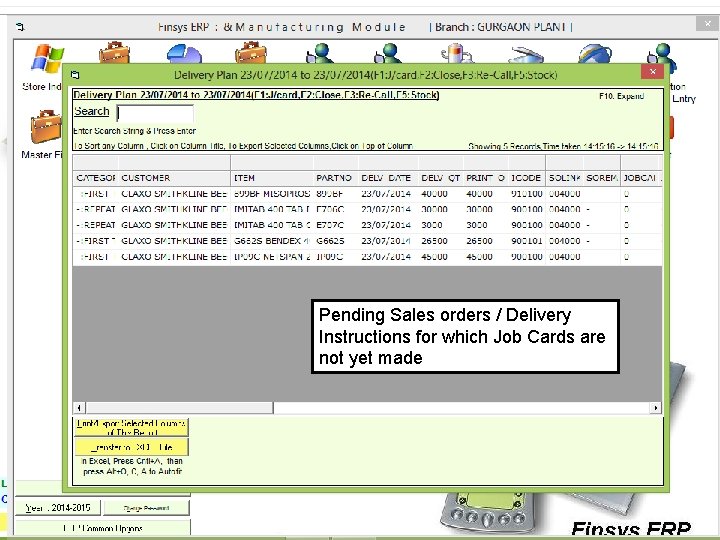Close the Delivery Plan dialog

coord(652,72)
